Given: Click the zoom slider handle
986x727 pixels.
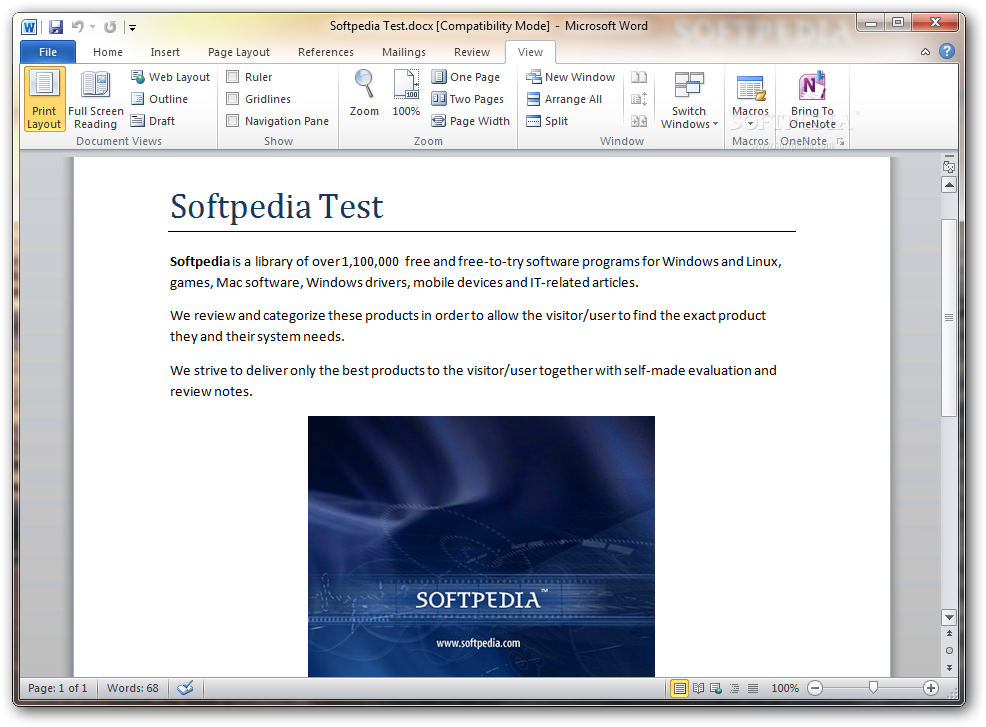Looking at the screenshot, I should coord(873,688).
